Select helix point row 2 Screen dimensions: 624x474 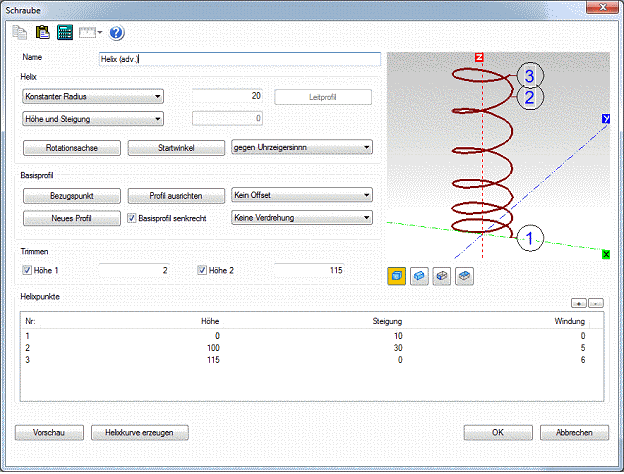coord(312,348)
